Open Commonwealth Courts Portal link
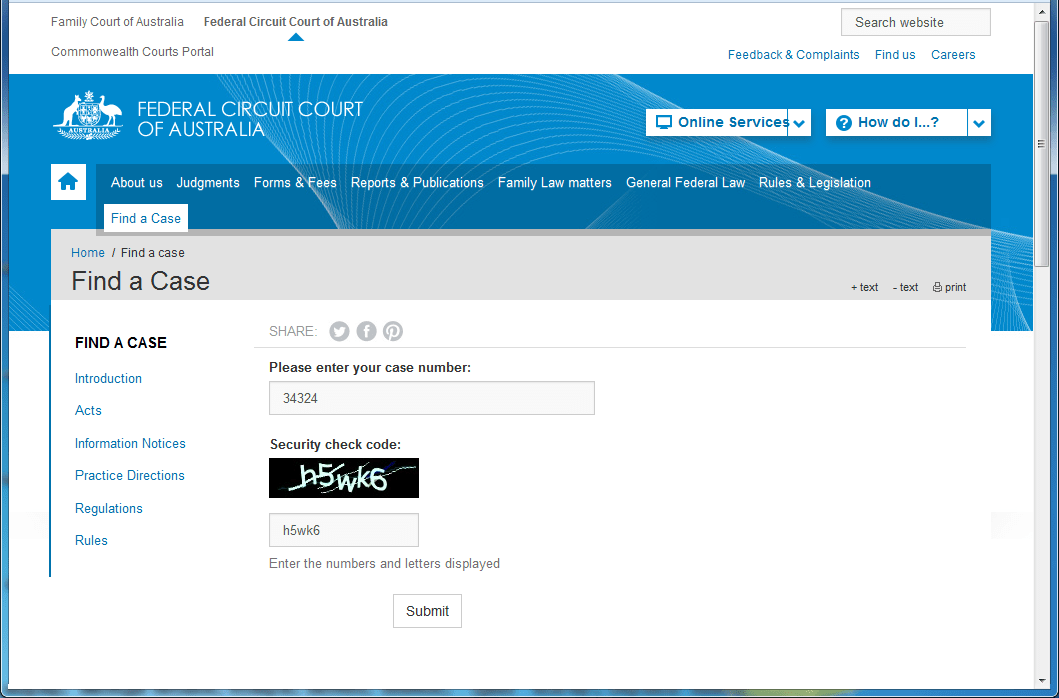Screen dimensions: 1059x698 pos(132,52)
